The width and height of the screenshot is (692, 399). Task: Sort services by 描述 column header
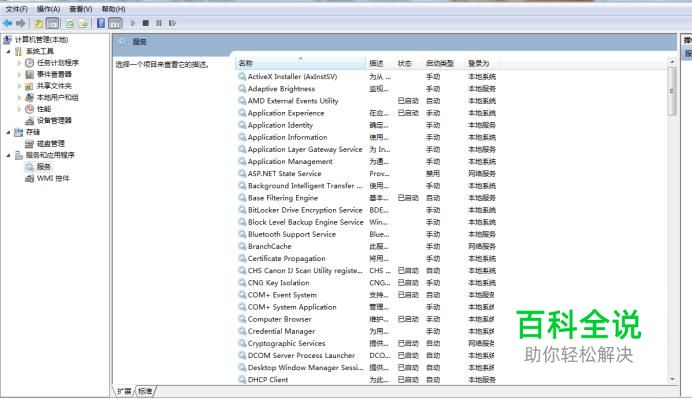380,64
